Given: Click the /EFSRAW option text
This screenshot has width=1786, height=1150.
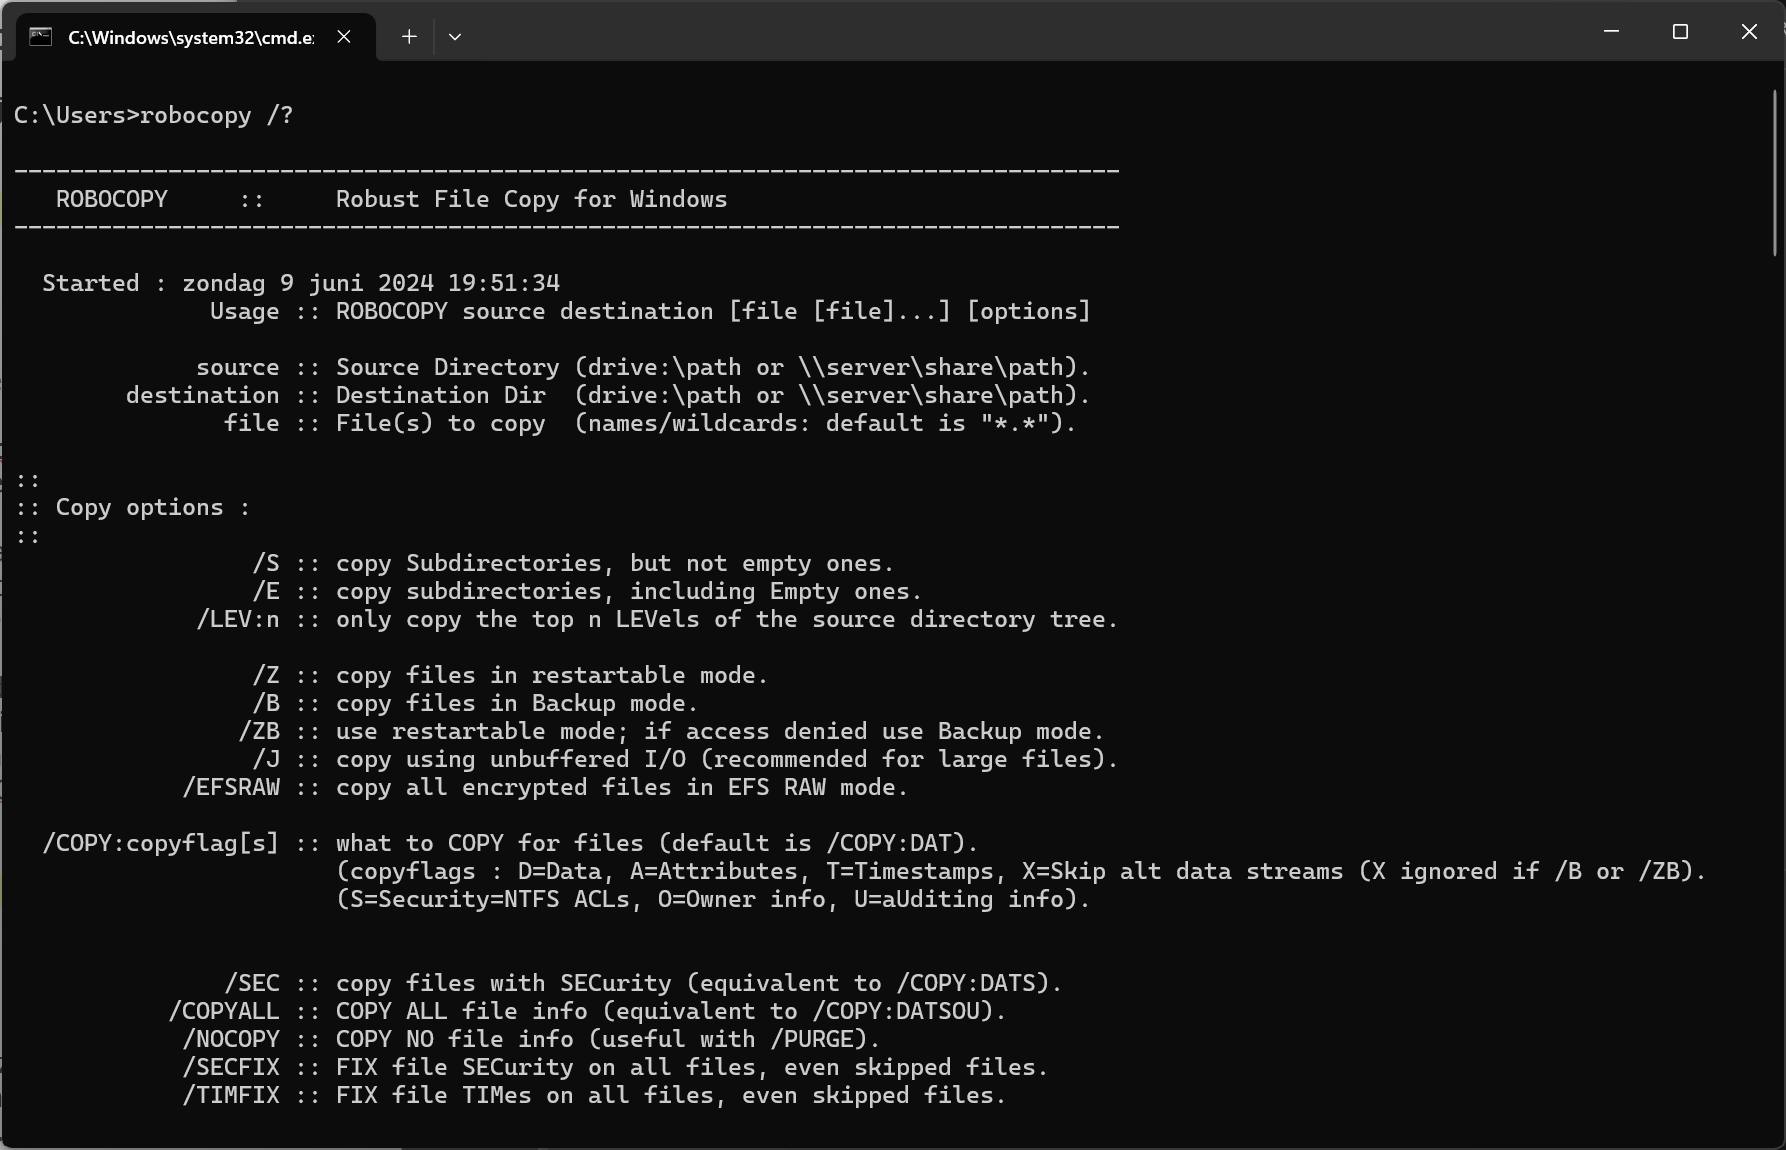Looking at the screenshot, I should [231, 788].
